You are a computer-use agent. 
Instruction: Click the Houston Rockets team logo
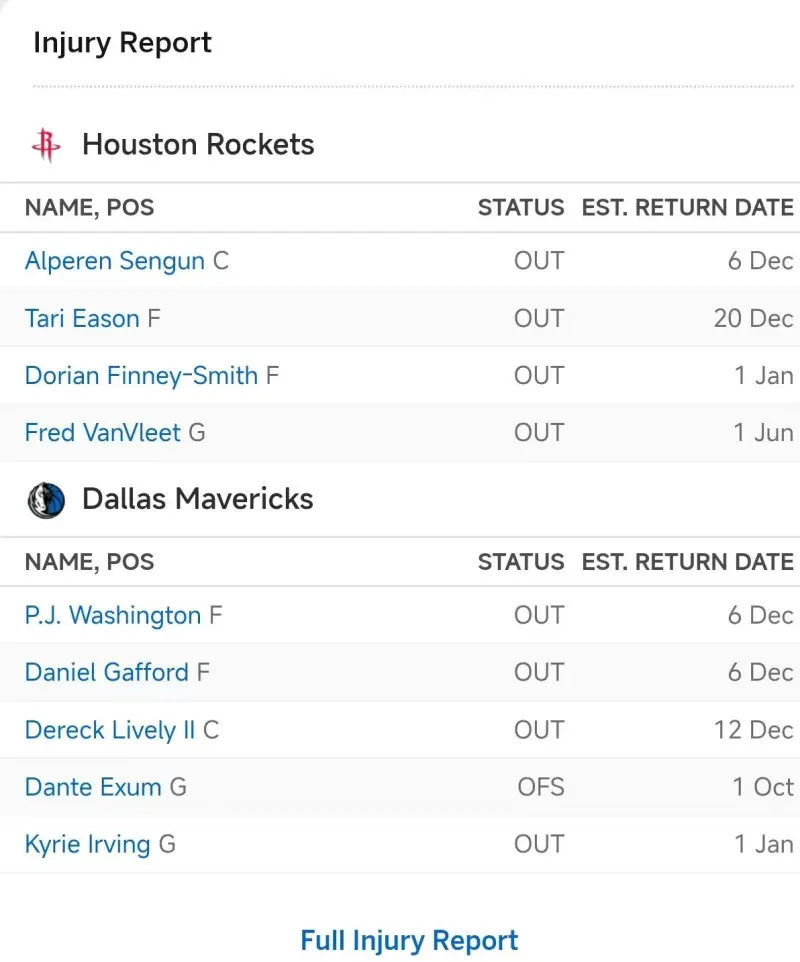tap(46, 145)
